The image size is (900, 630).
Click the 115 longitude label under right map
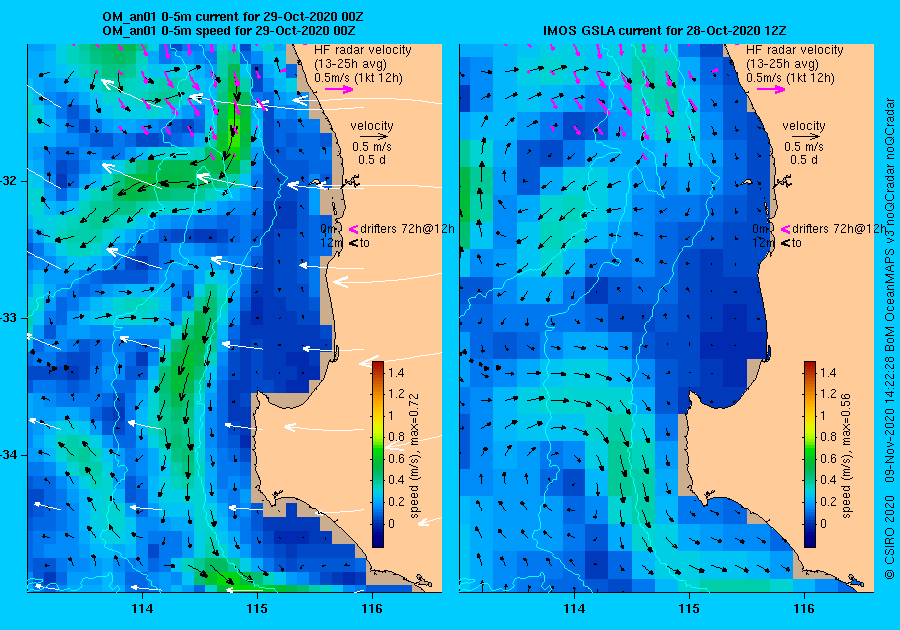689,609
